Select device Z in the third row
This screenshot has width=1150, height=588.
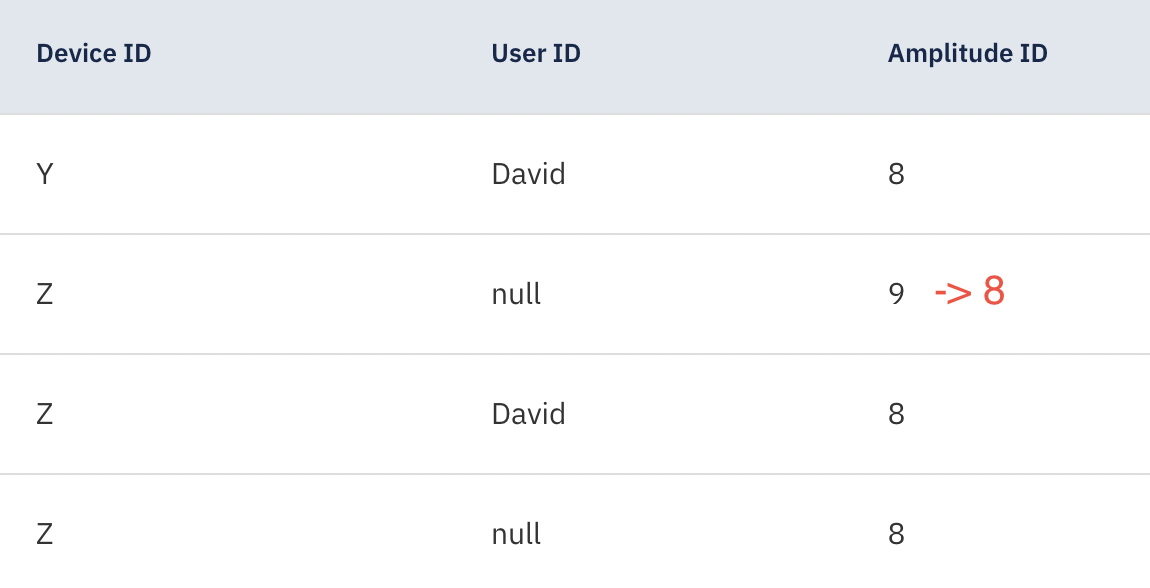pyautogui.click(x=44, y=414)
